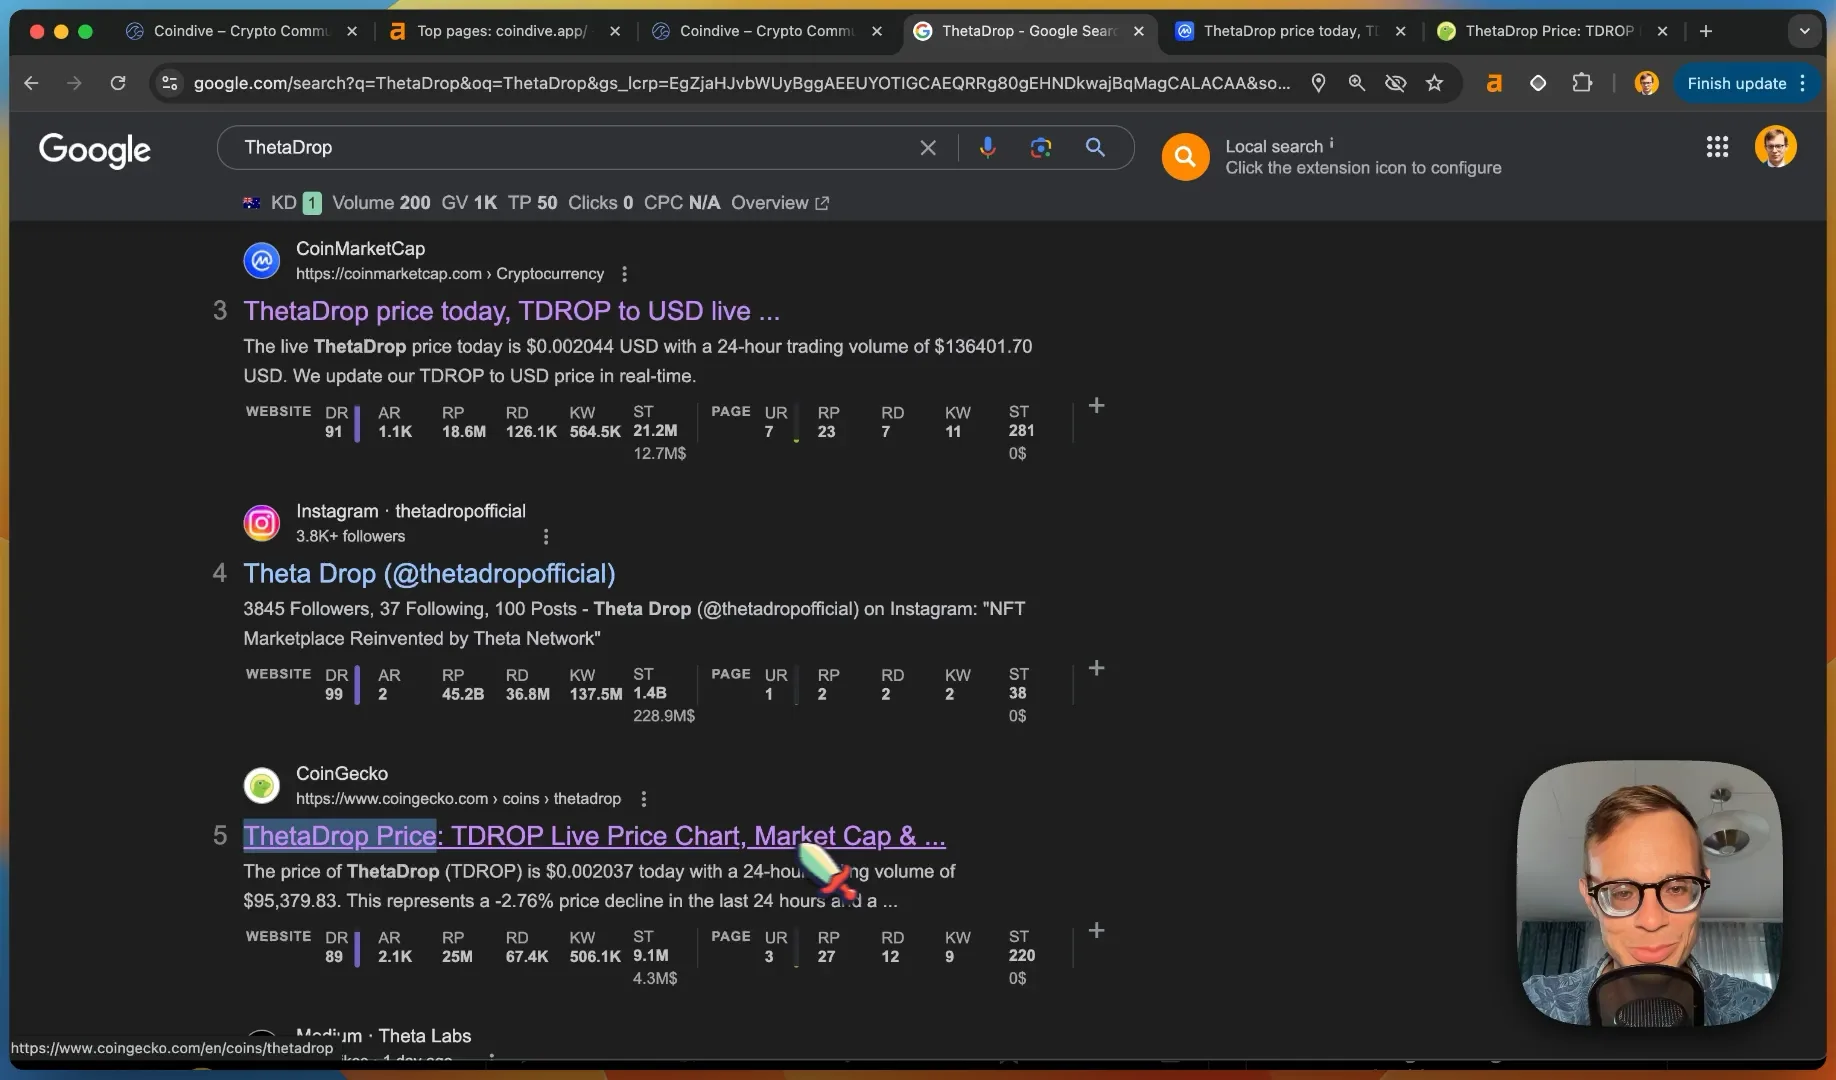Click the orange Local search icon
The image size is (1836, 1080).
pos(1185,157)
